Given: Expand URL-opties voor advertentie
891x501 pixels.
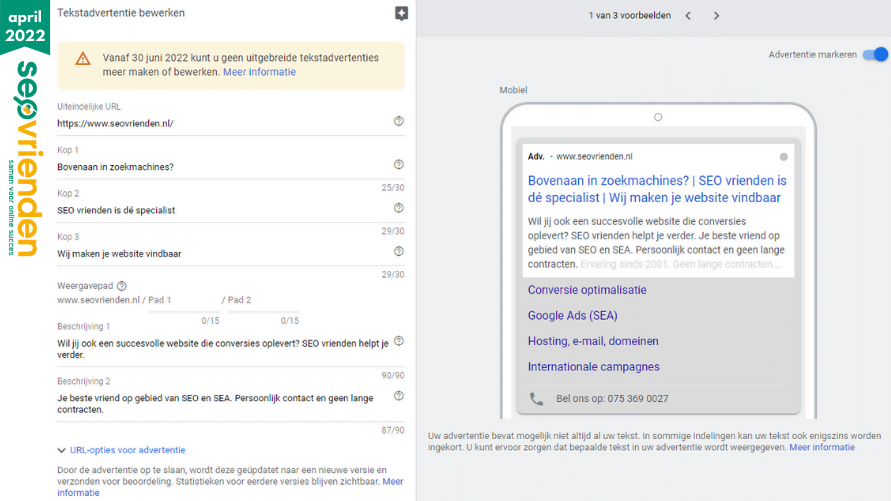Looking at the screenshot, I should [x=121, y=450].
